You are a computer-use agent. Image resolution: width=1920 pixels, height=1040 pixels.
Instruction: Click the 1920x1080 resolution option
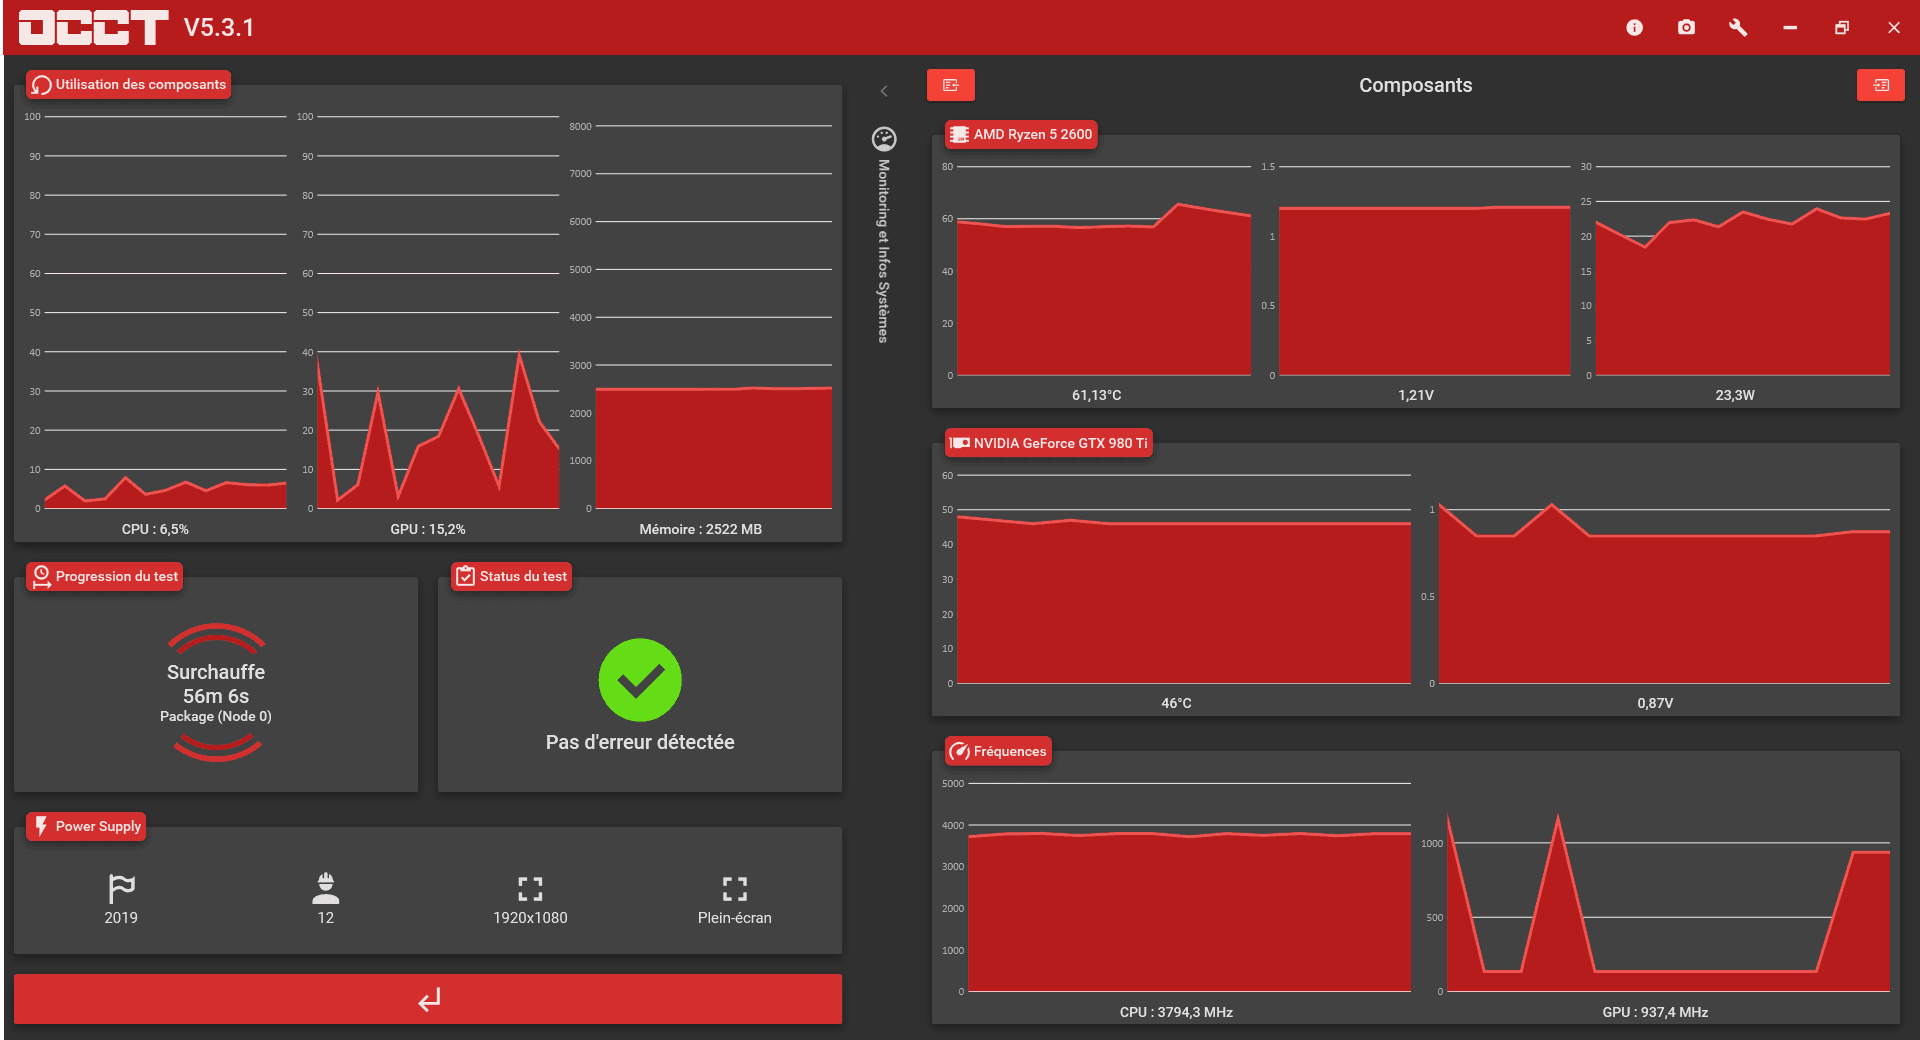pyautogui.click(x=530, y=899)
